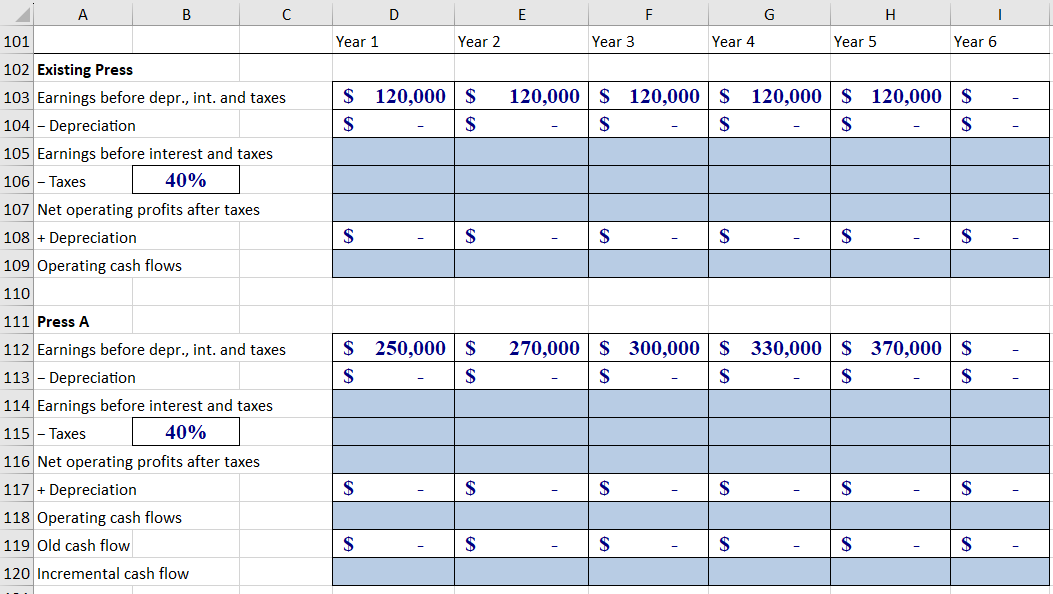This screenshot has width=1053, height=594.
Task: Click Press A Year 3 earnings 300,000
Action: (x=648, y=348)
